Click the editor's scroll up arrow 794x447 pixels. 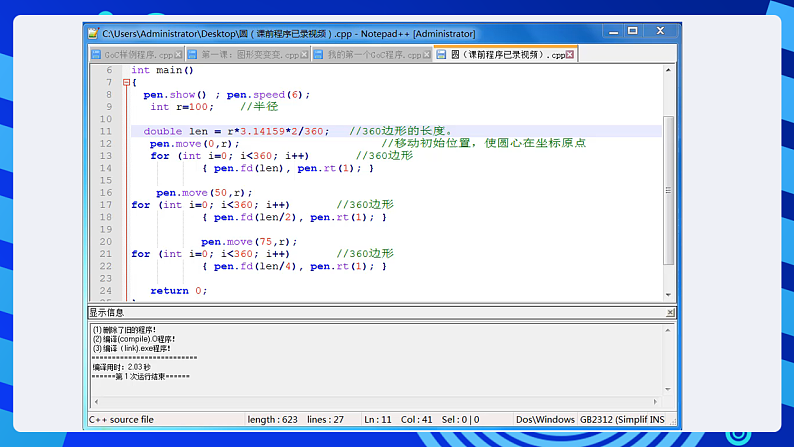670,70
